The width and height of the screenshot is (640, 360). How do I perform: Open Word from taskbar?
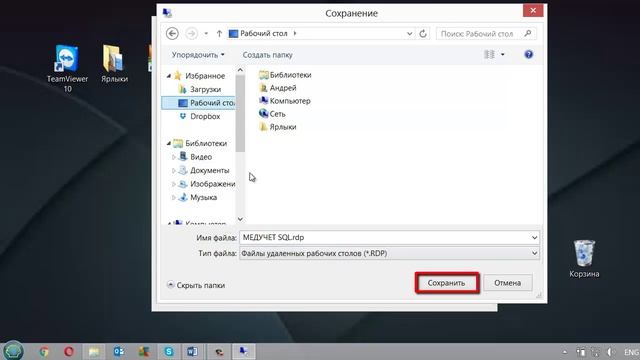point(193,351)
